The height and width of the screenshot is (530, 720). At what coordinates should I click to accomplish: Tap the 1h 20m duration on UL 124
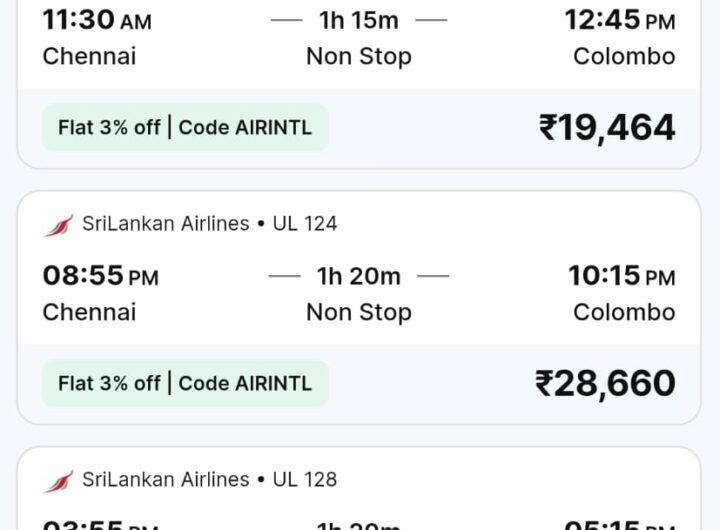[359, 275]
